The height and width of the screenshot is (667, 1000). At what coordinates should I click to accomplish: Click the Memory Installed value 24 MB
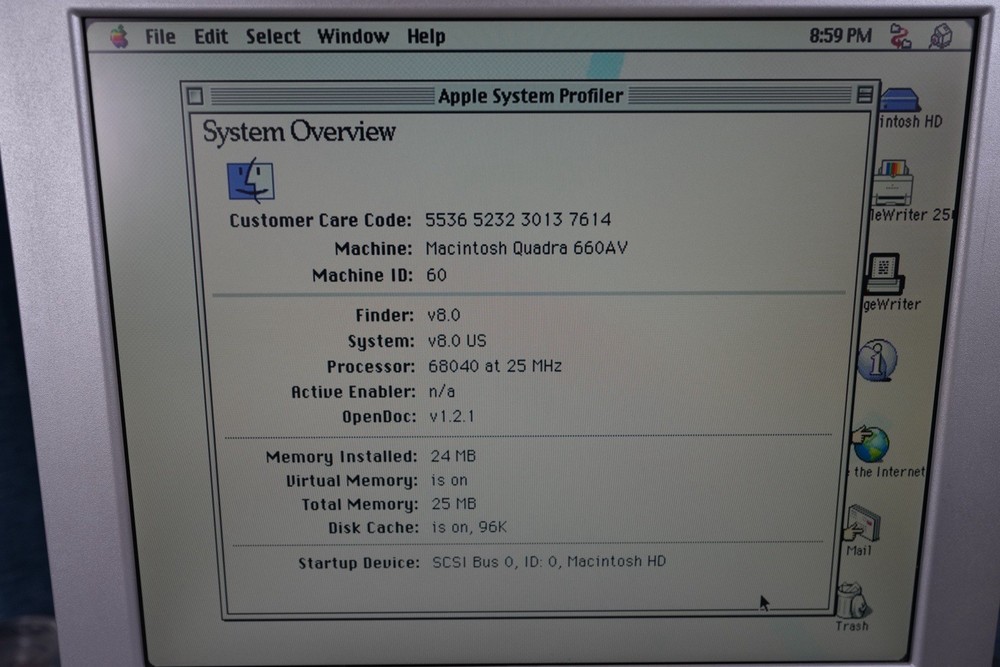(453, 456)
